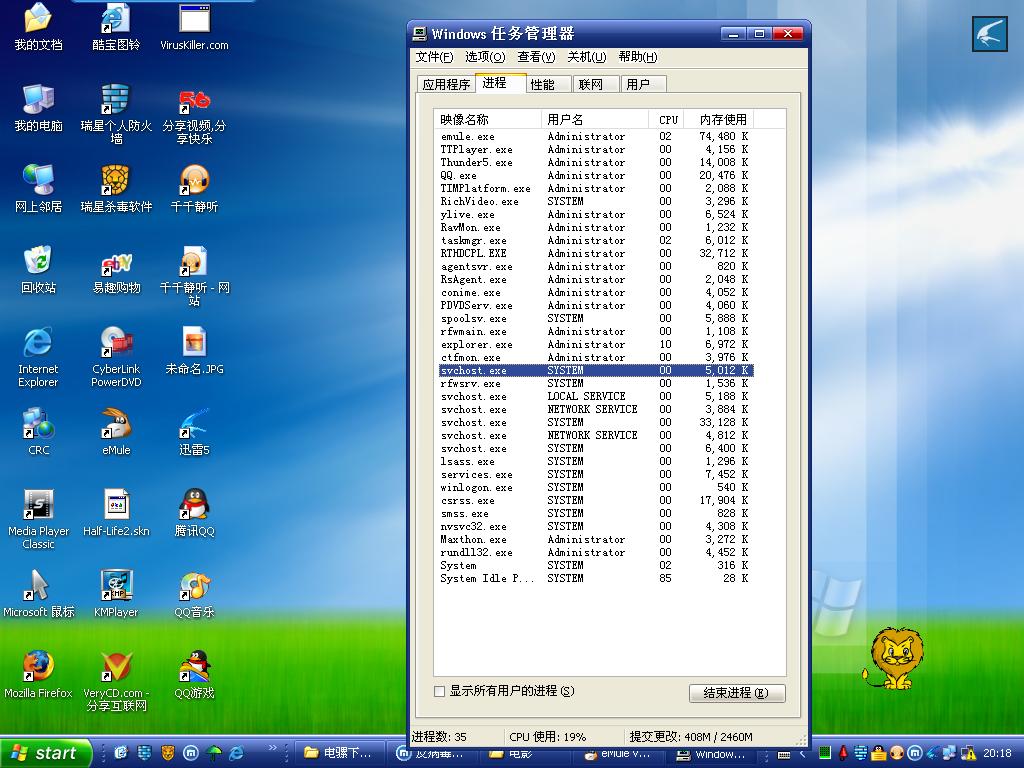Sort by the 内存使用 column header
This screenshot has height=768, width=1024.
tap(723, 119)
